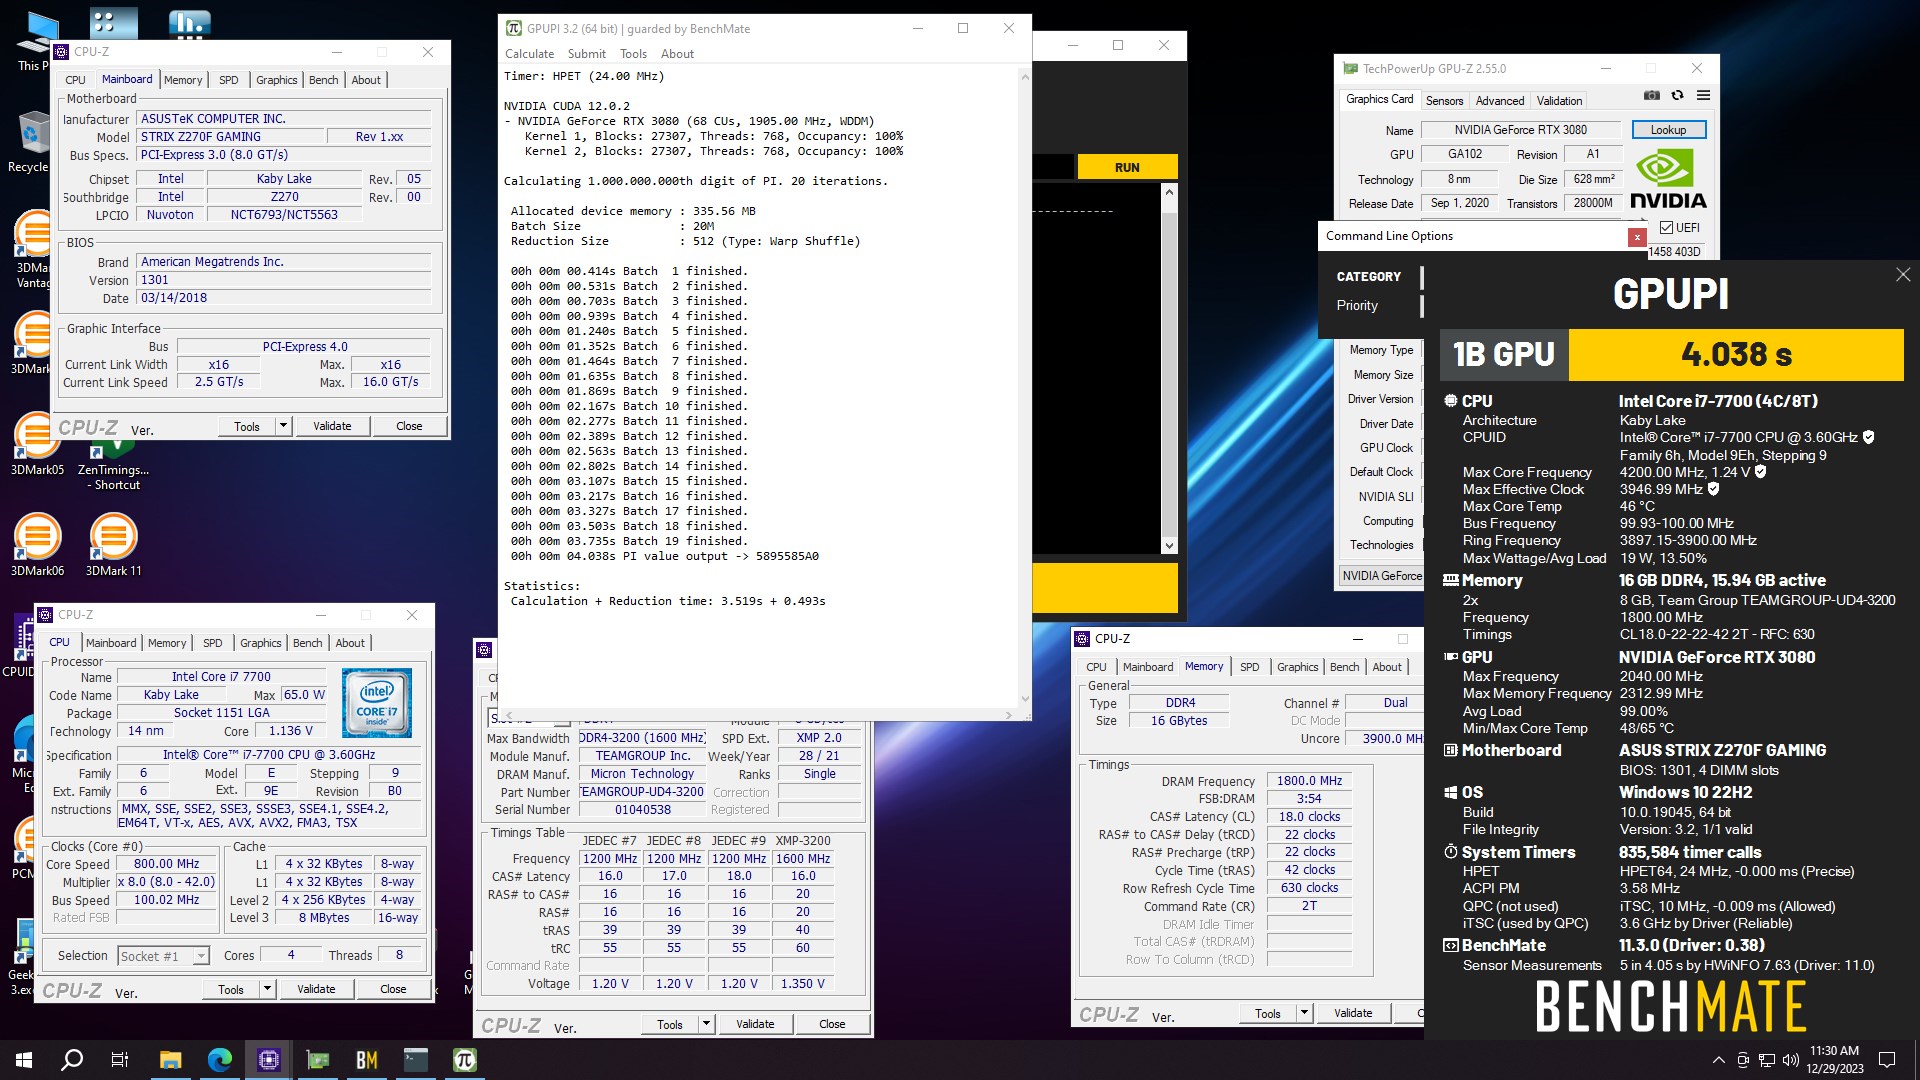This screenshot has height=1080, width=1920.
Task: Open Task View from the taskbar
Action: [120, 1060]
